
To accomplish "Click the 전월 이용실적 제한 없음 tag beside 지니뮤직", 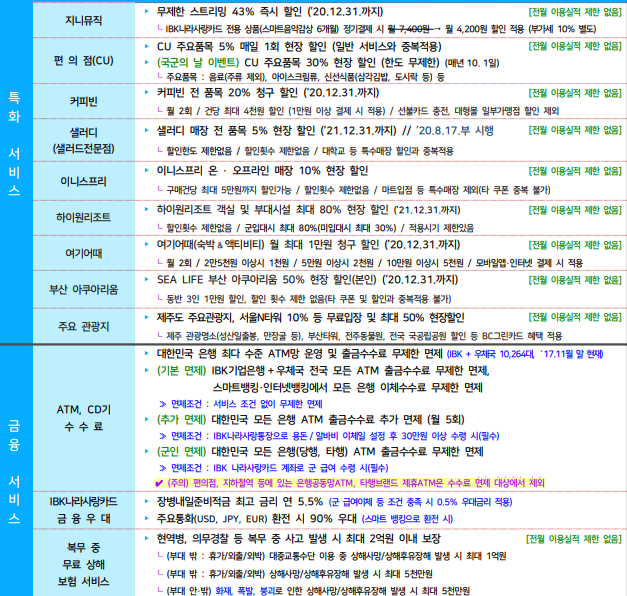I will tap(575, 12).
